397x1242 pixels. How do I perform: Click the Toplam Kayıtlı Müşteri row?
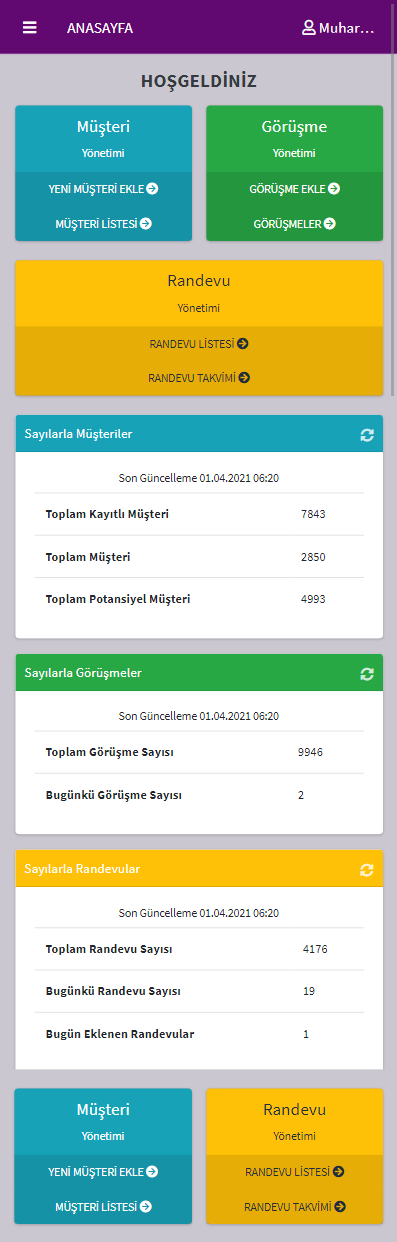point(199,514)
